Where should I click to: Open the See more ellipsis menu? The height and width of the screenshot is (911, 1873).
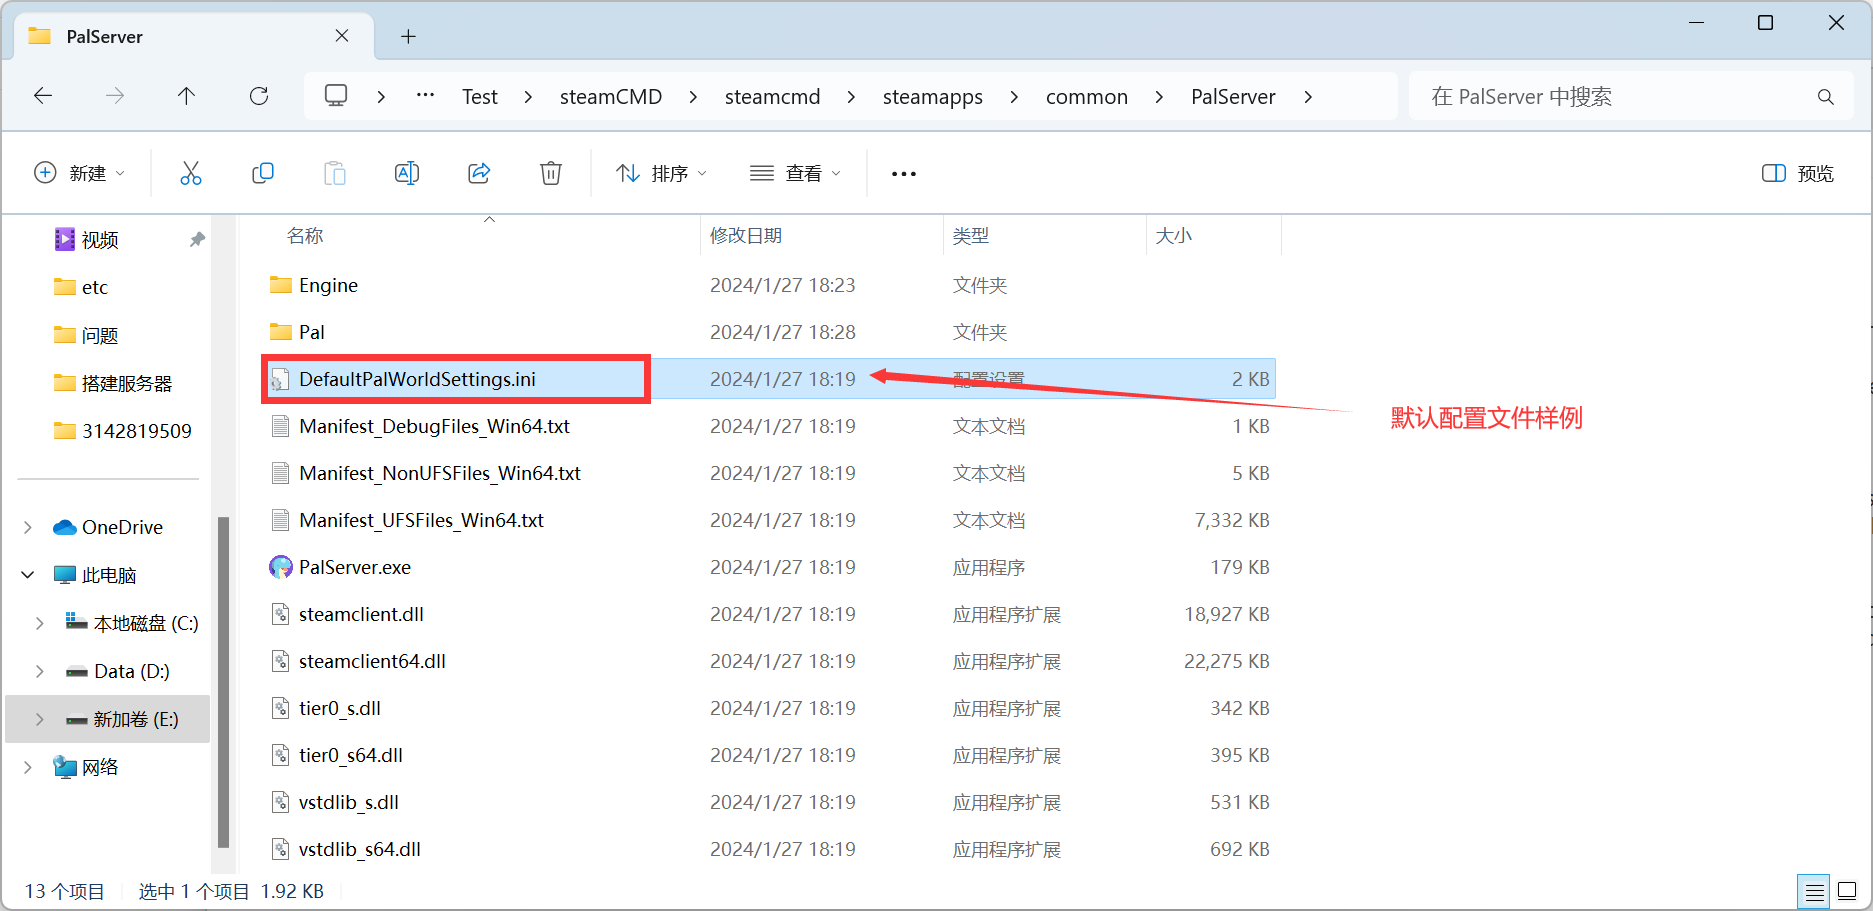click(904, 174)
